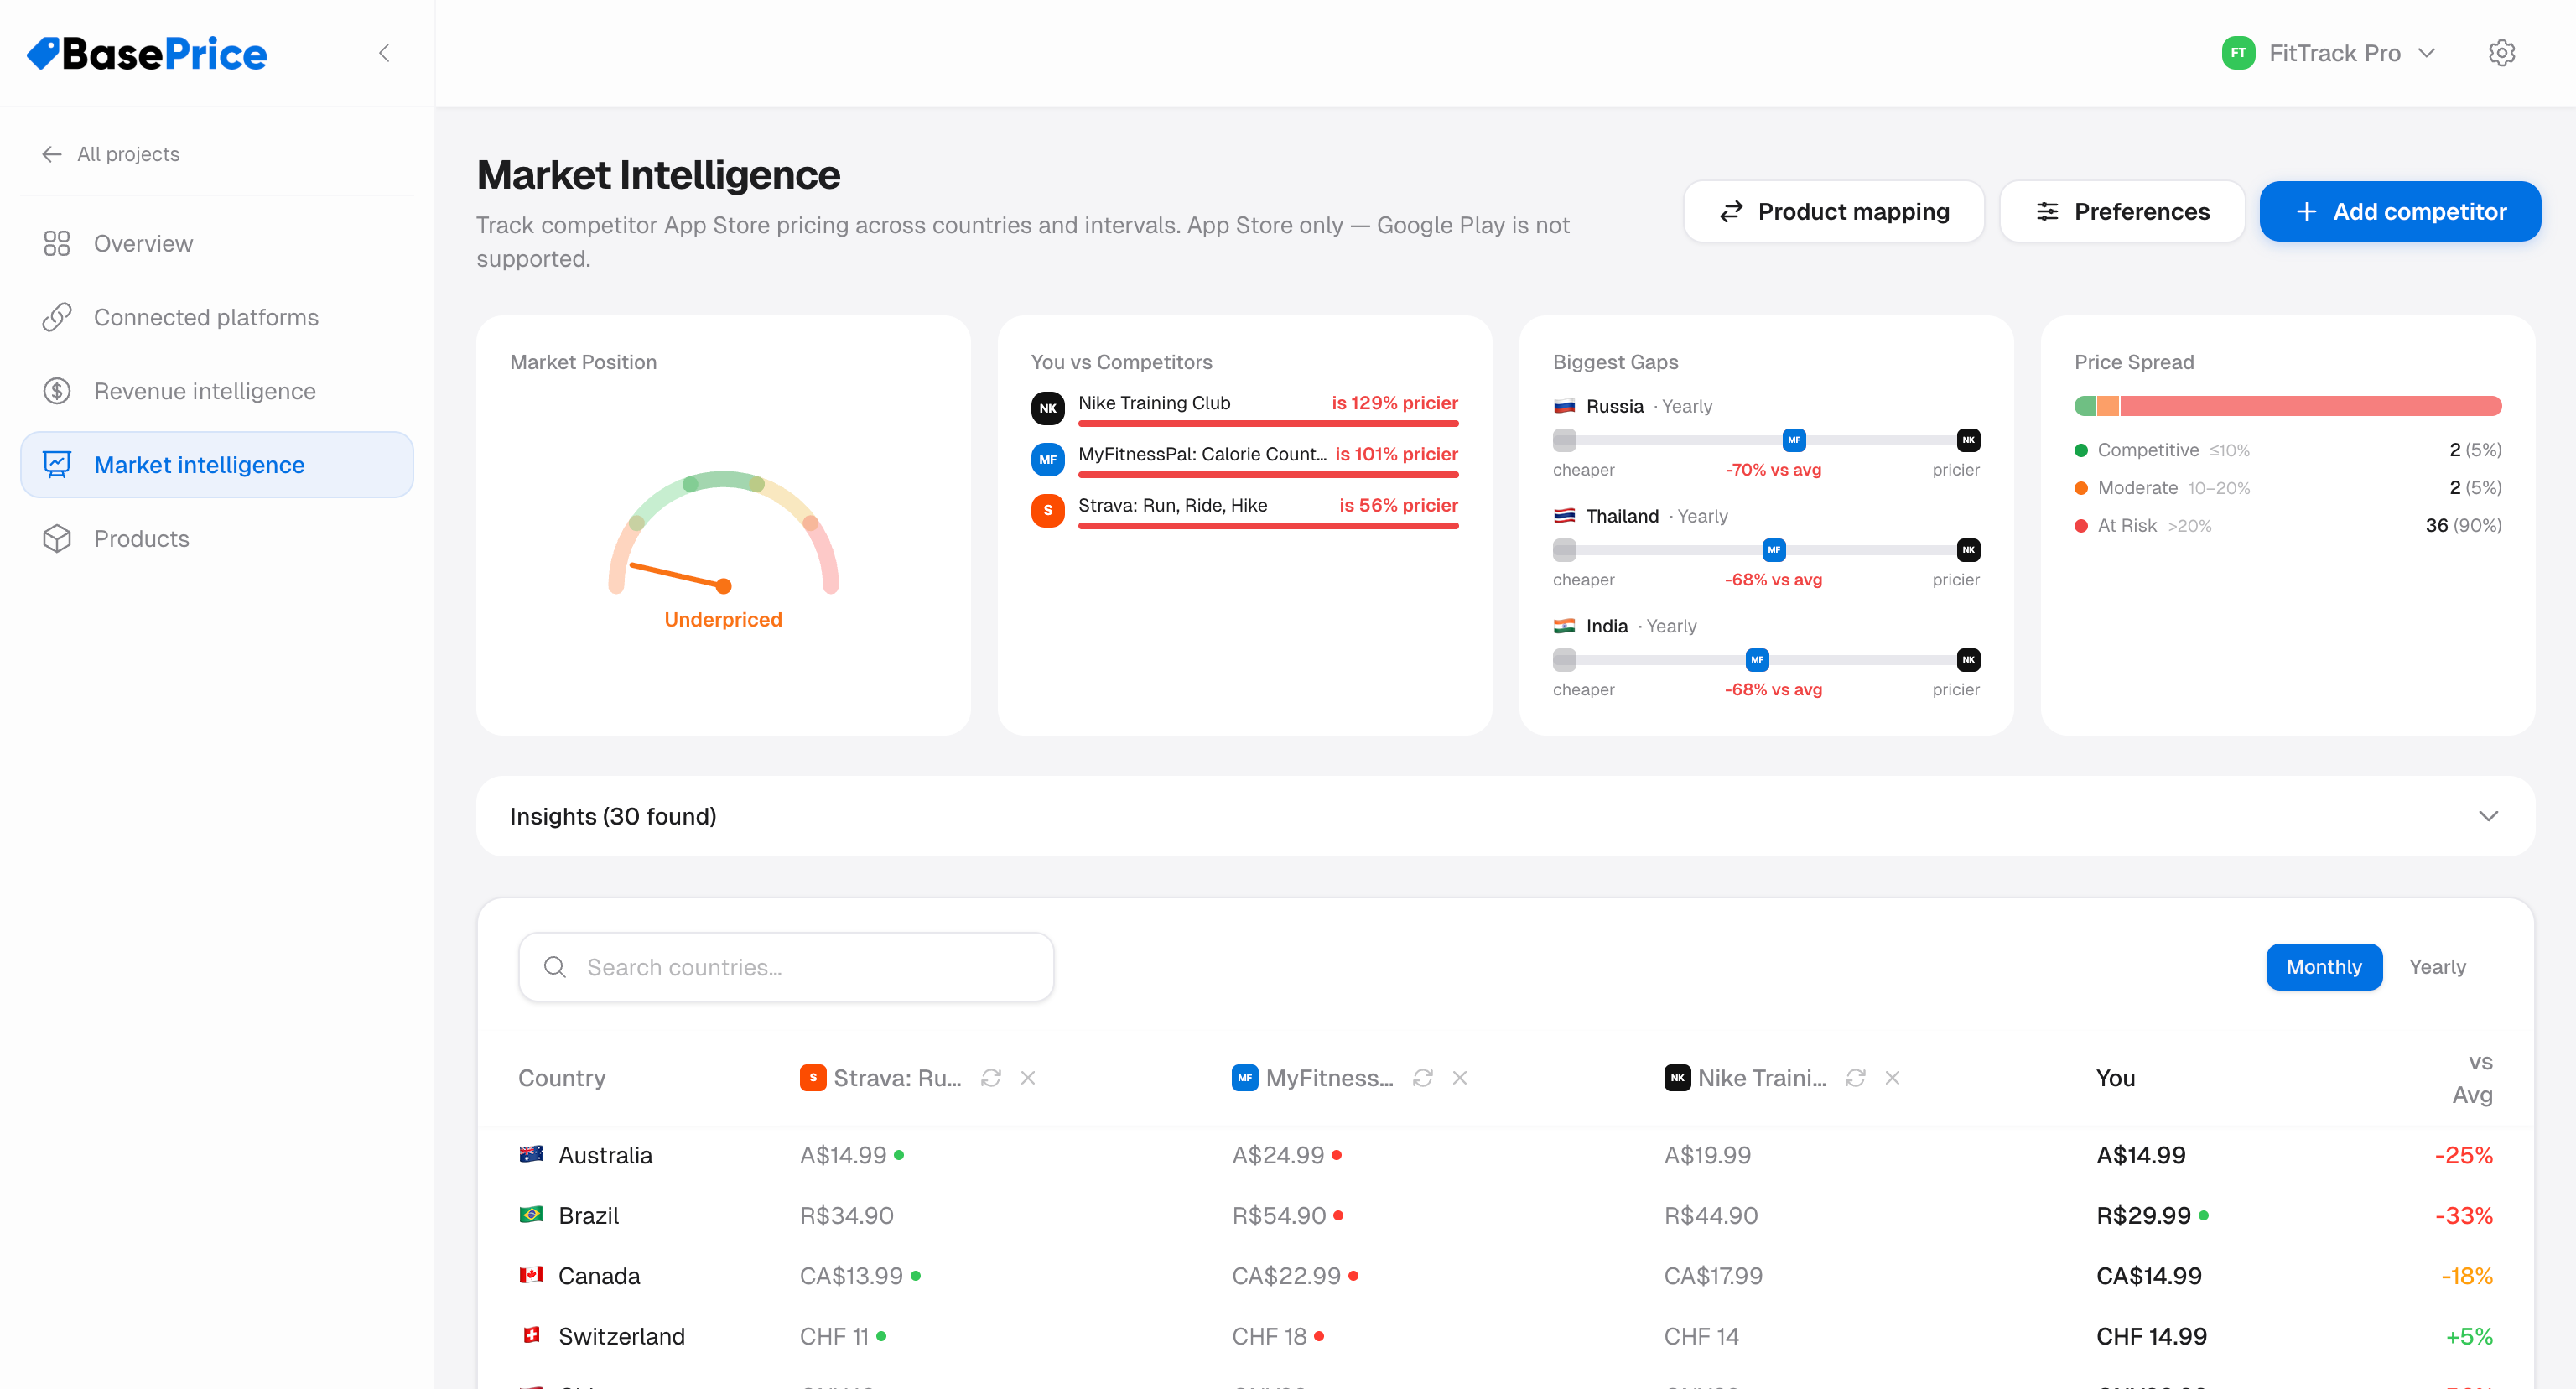Click the Australia flag icon
The image size is (2576, 1389).
531,1154
